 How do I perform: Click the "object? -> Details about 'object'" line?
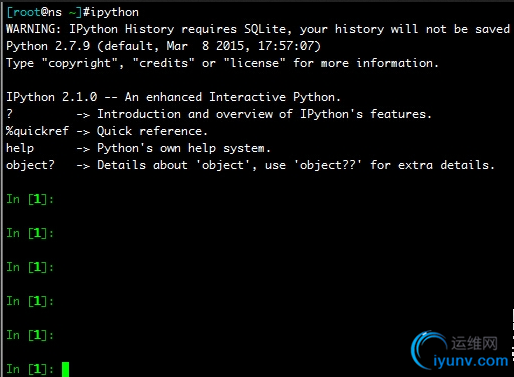[250, 165]
